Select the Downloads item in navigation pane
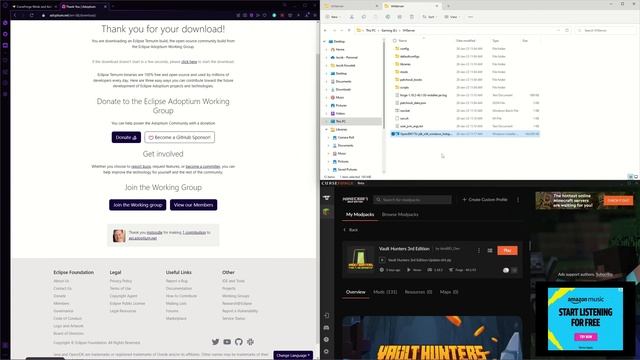The width and height of the screenshot is (640, 360). tap(343, 89)
